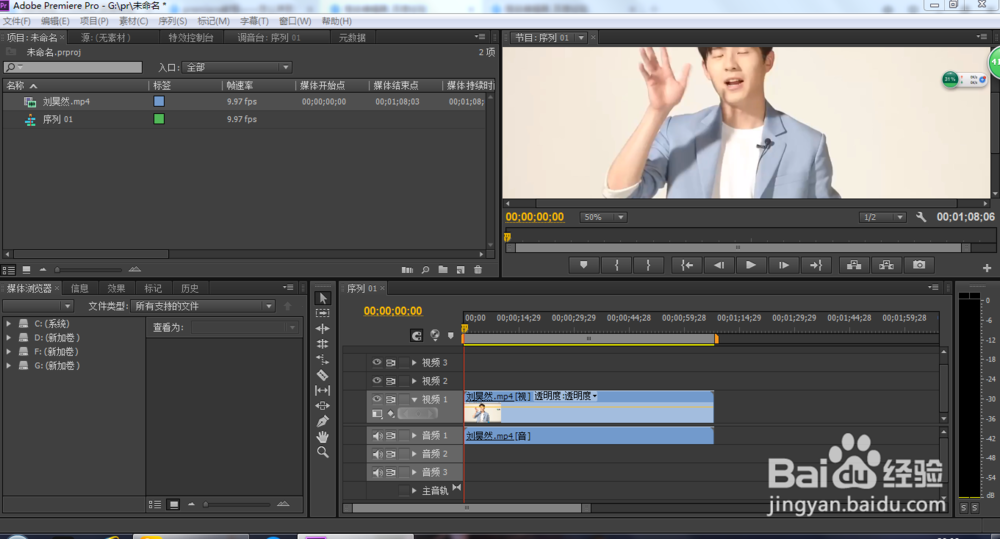Click the Go to Out point button

[x=816, y=265]
